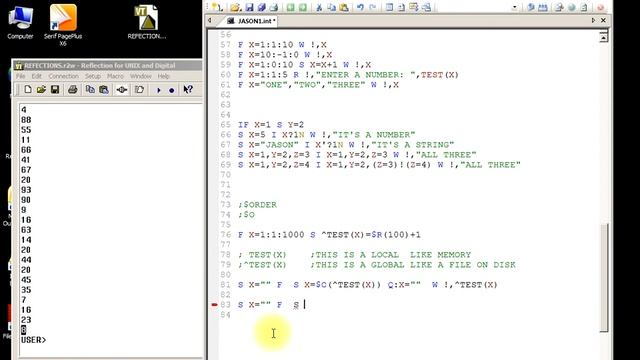Click Save floppy icon in Reflection toolbar
The image size is (640, 360).
point(55,89)
